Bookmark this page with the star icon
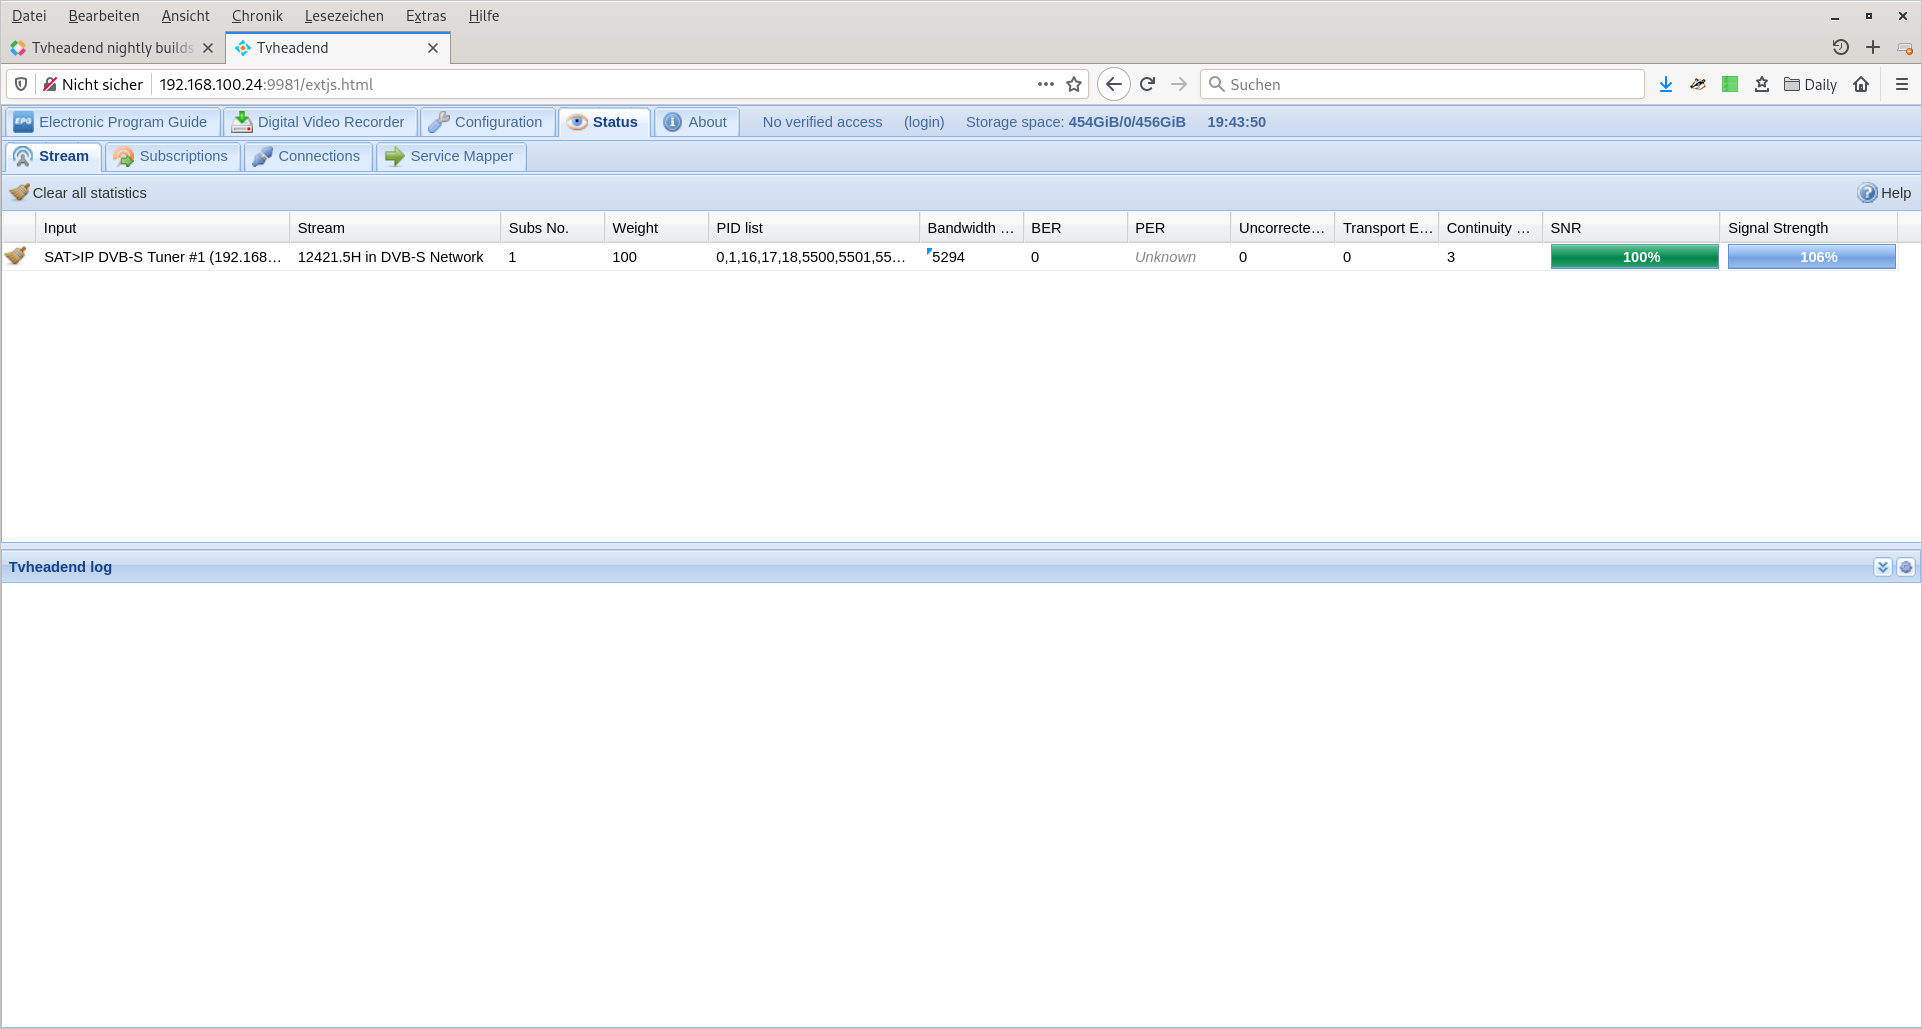Viewport: 1922px width, 1029px height. [1074, 85]
